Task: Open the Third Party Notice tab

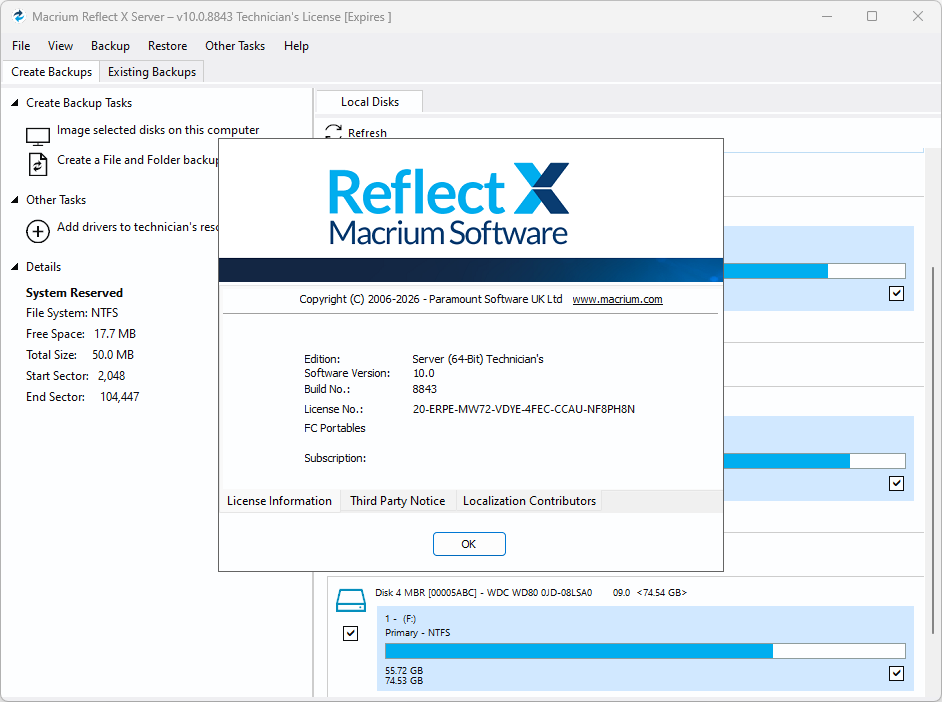Action: pyautogui.click(x=398, y=501)
